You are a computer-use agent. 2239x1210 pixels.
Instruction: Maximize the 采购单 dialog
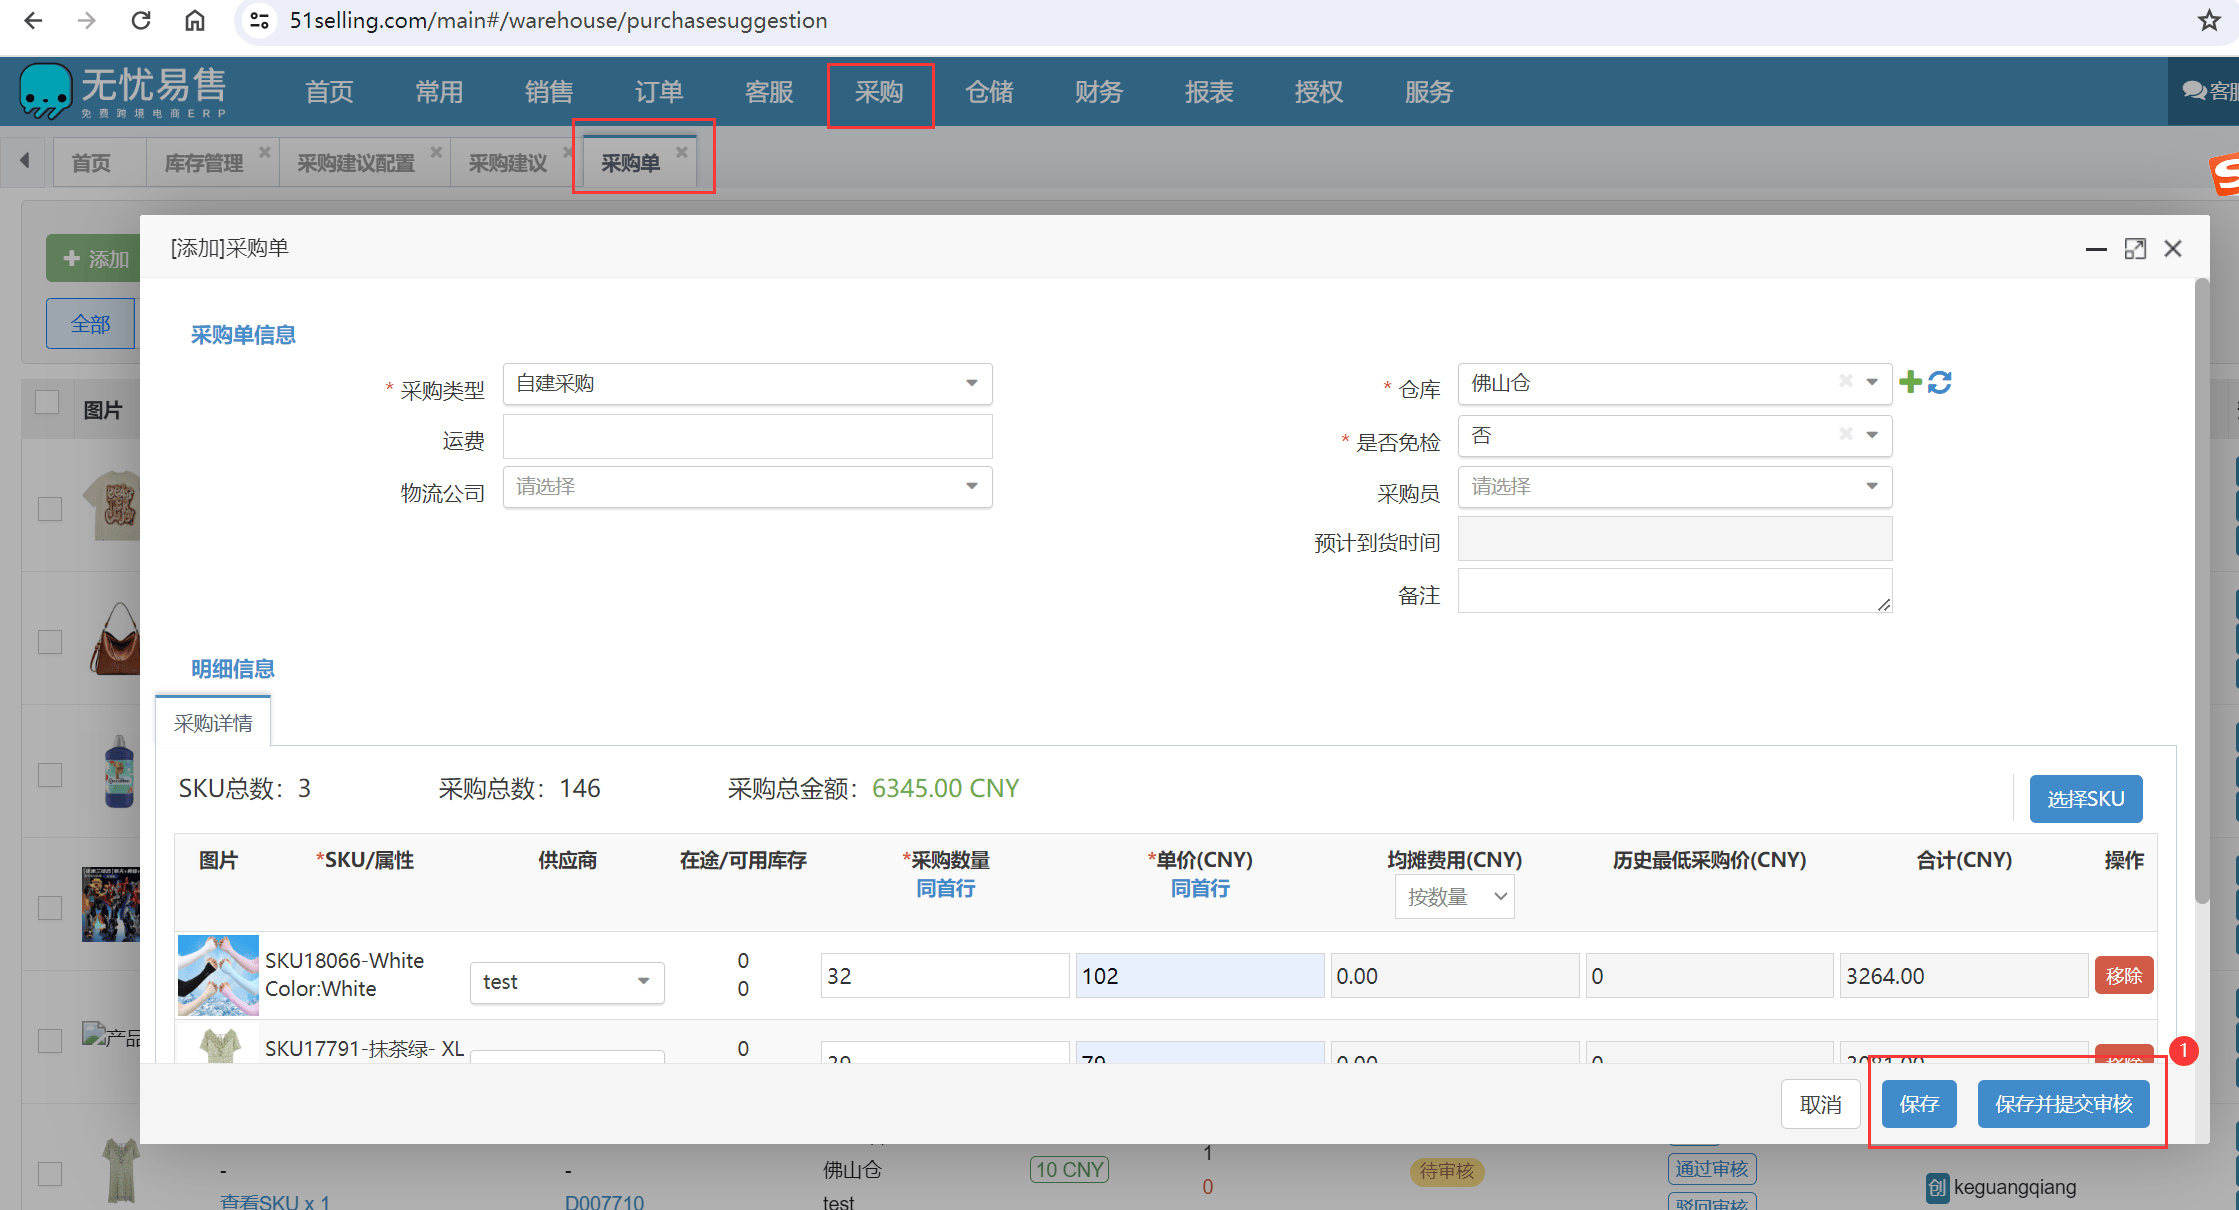[2135, 249]
